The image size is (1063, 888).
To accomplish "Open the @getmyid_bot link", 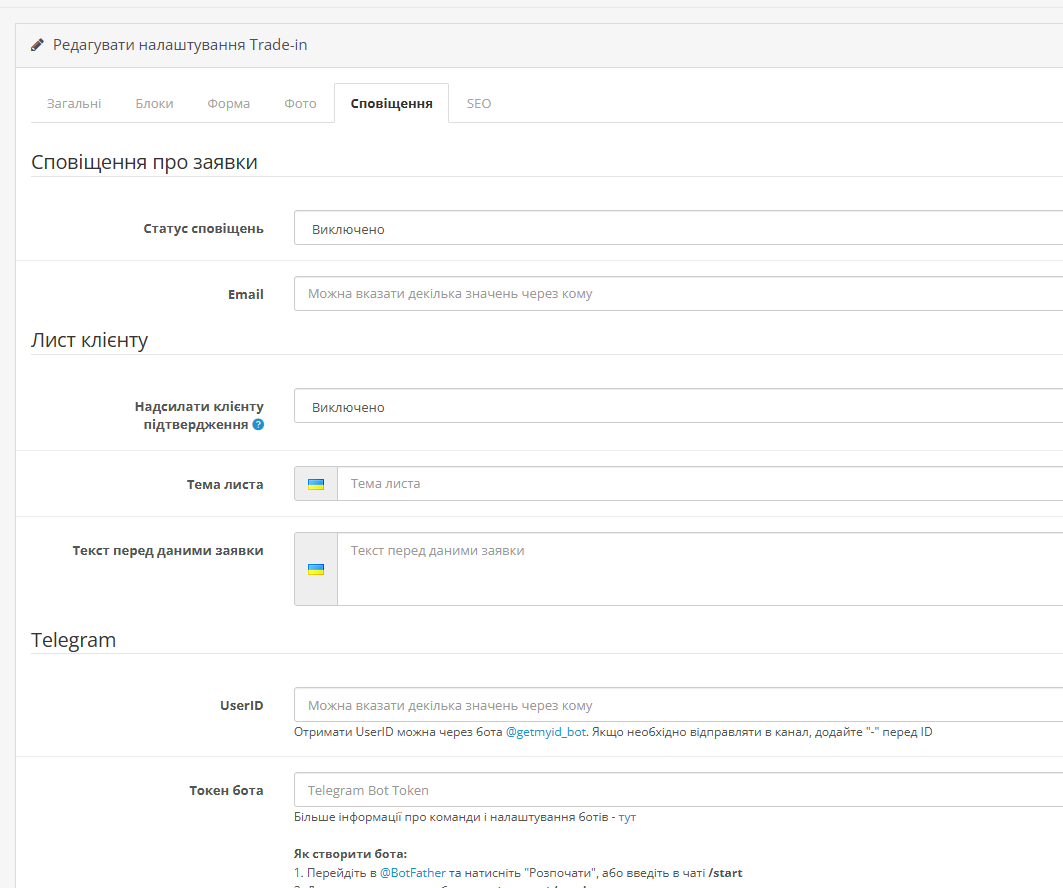I will coord(546,732).
